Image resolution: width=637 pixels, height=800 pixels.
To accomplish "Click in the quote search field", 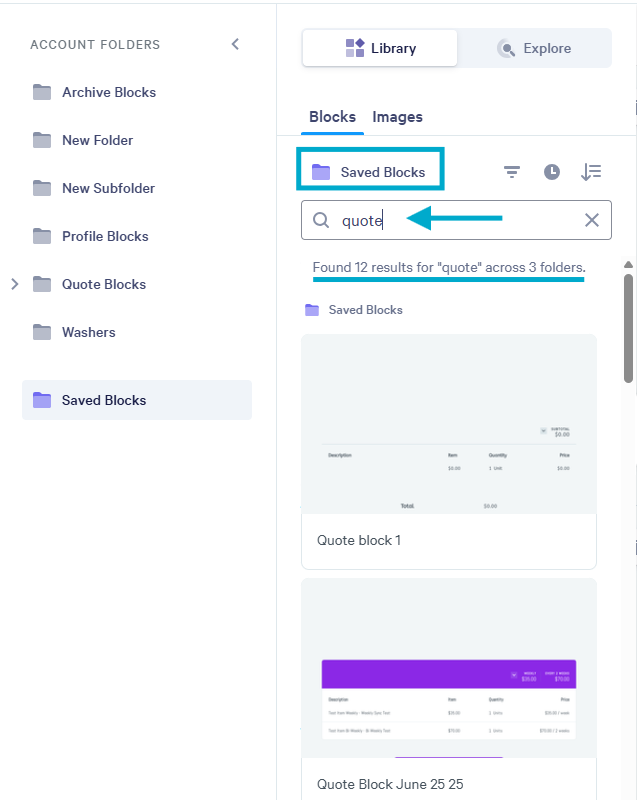I will click(x=456, y=220).
